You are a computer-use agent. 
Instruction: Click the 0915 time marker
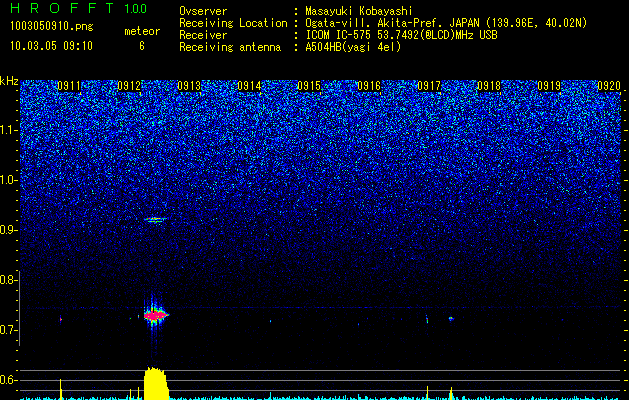pyautogui.click(x=309, y=86)
